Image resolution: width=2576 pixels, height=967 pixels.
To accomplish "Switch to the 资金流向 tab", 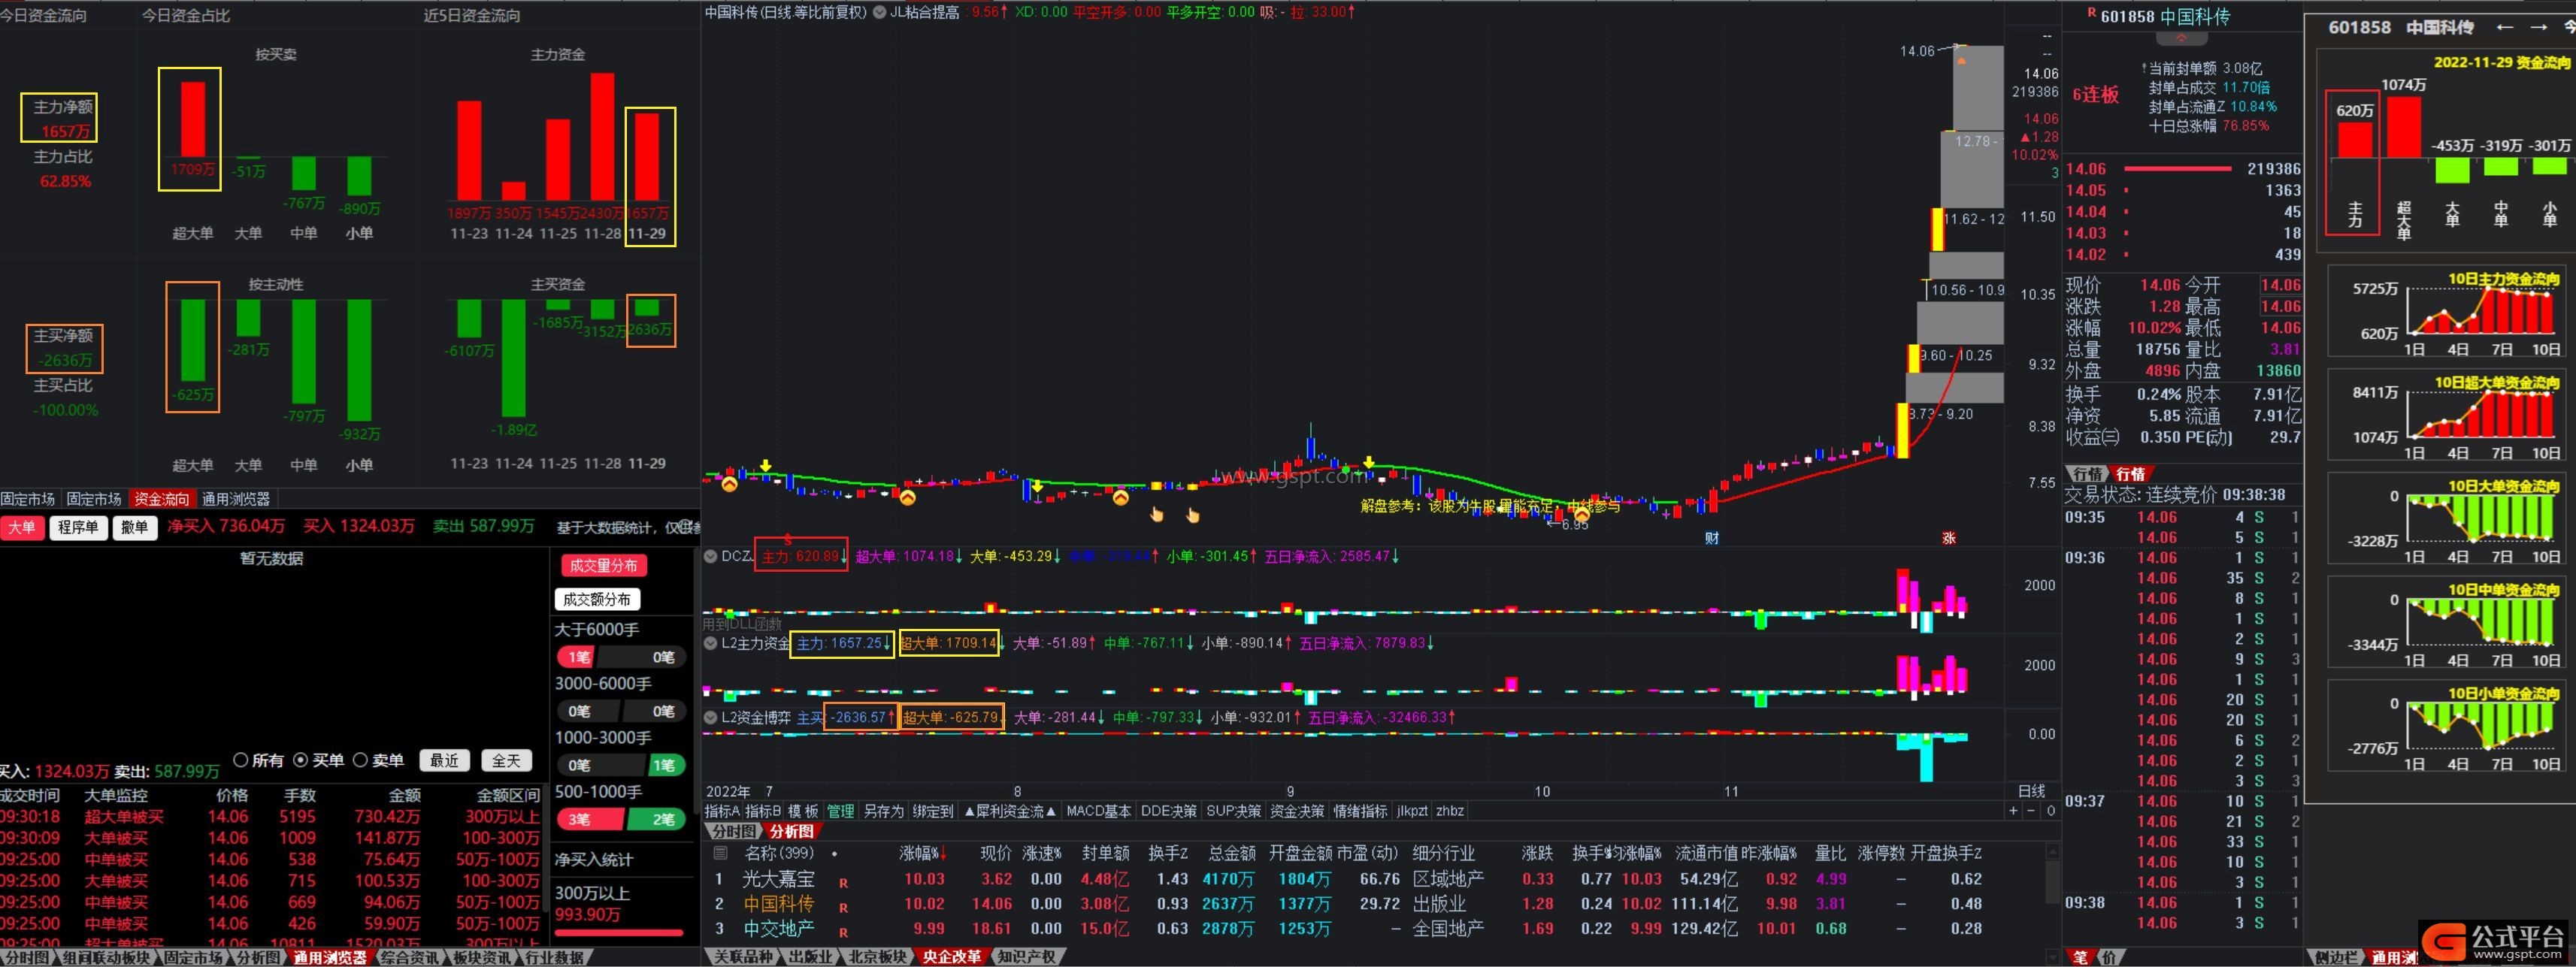I will [x=161, y=499].
